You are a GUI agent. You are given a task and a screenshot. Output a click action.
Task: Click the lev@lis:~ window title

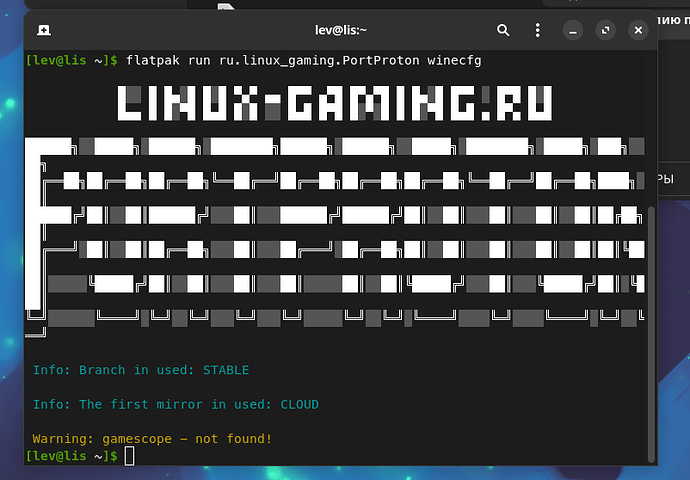point(341,30)
